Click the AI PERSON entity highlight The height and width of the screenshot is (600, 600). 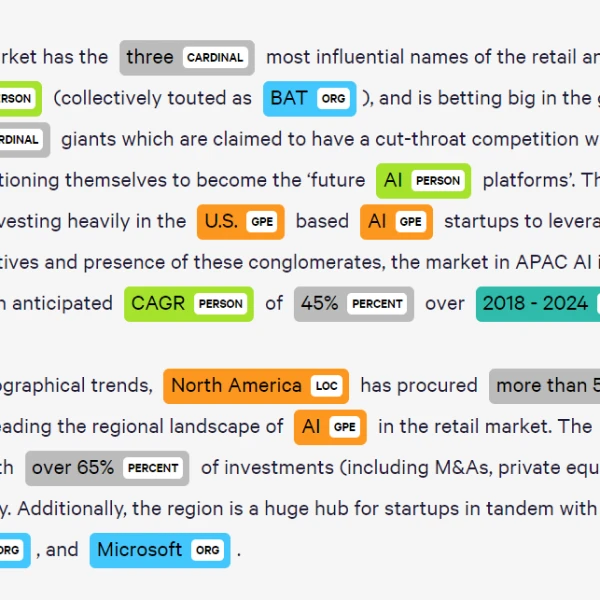[423, 181]
